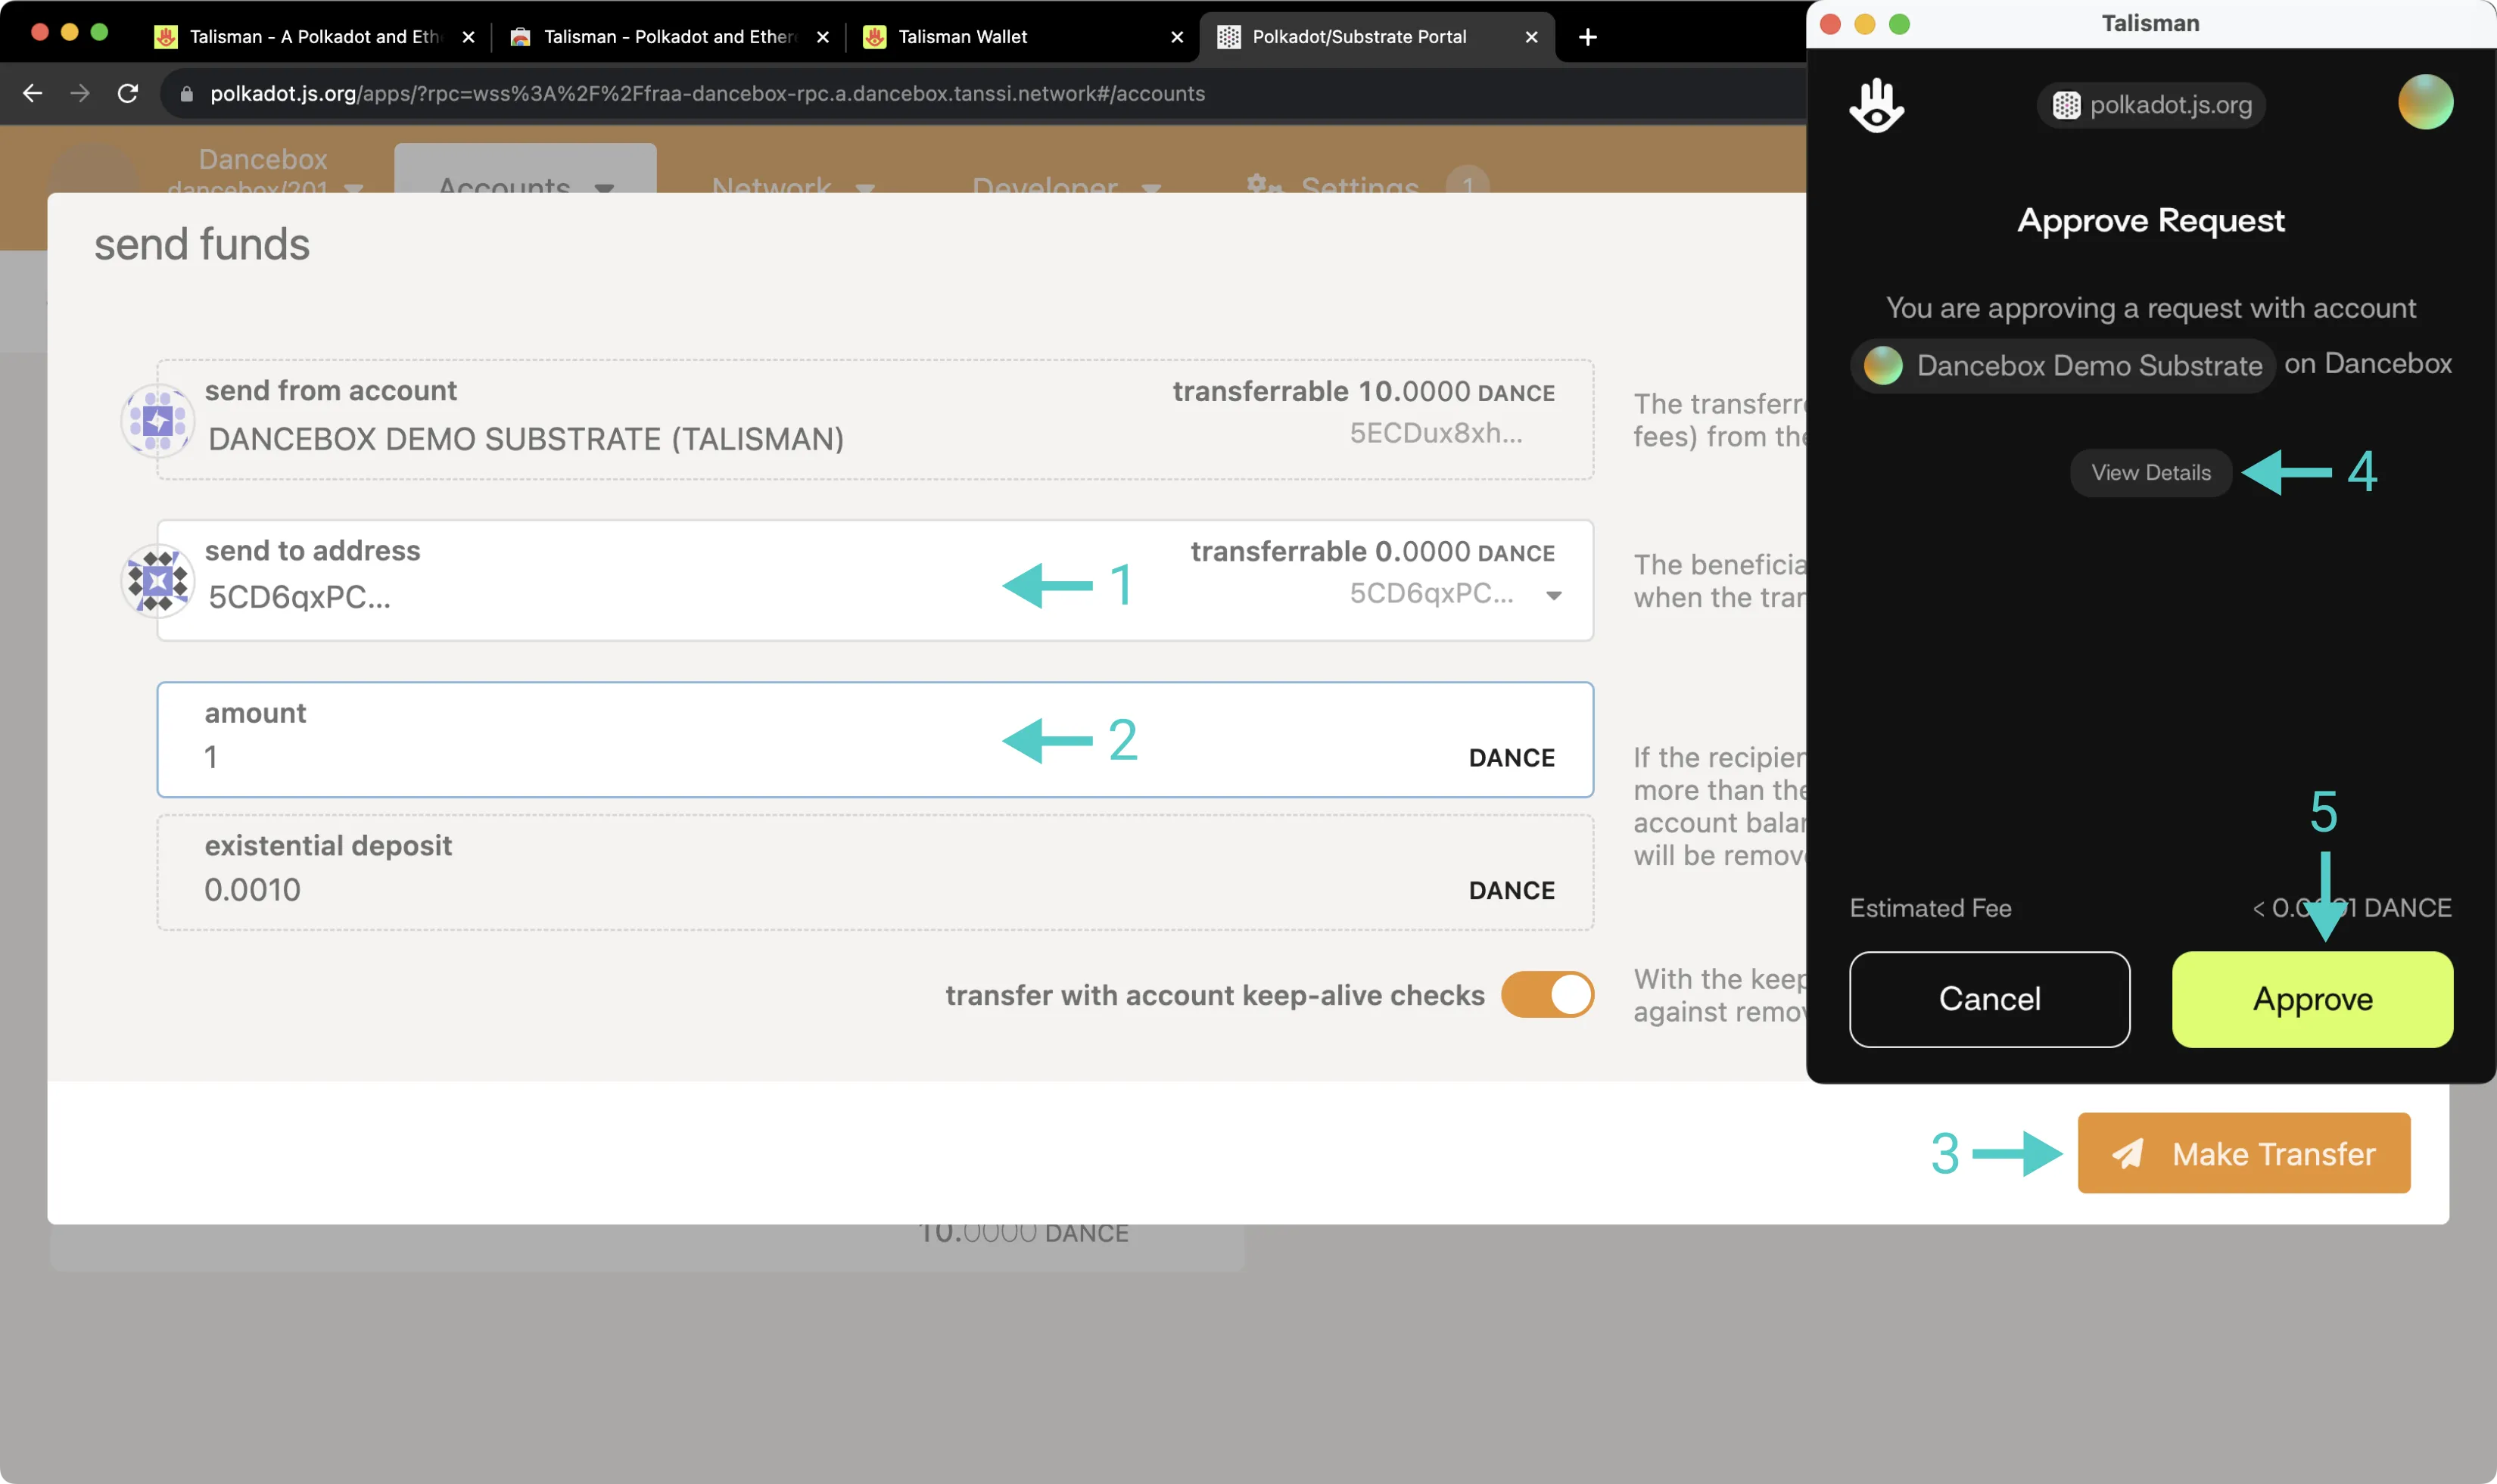The height and width of the screenshot is (1484, 2497).
Task: Go forward in the browser
Action: click(x=80, y=93)
